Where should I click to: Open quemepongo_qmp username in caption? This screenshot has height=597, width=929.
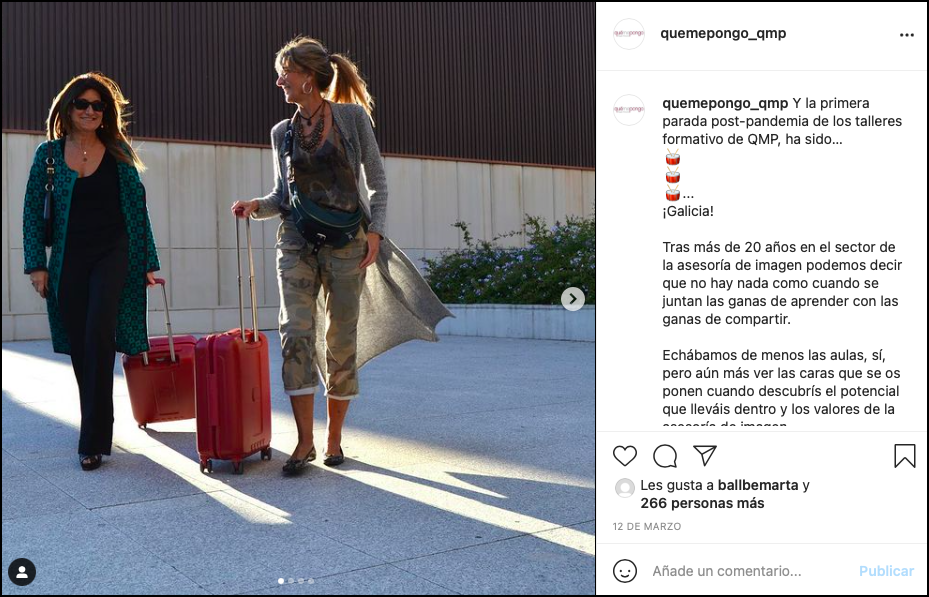pos(725,103)
